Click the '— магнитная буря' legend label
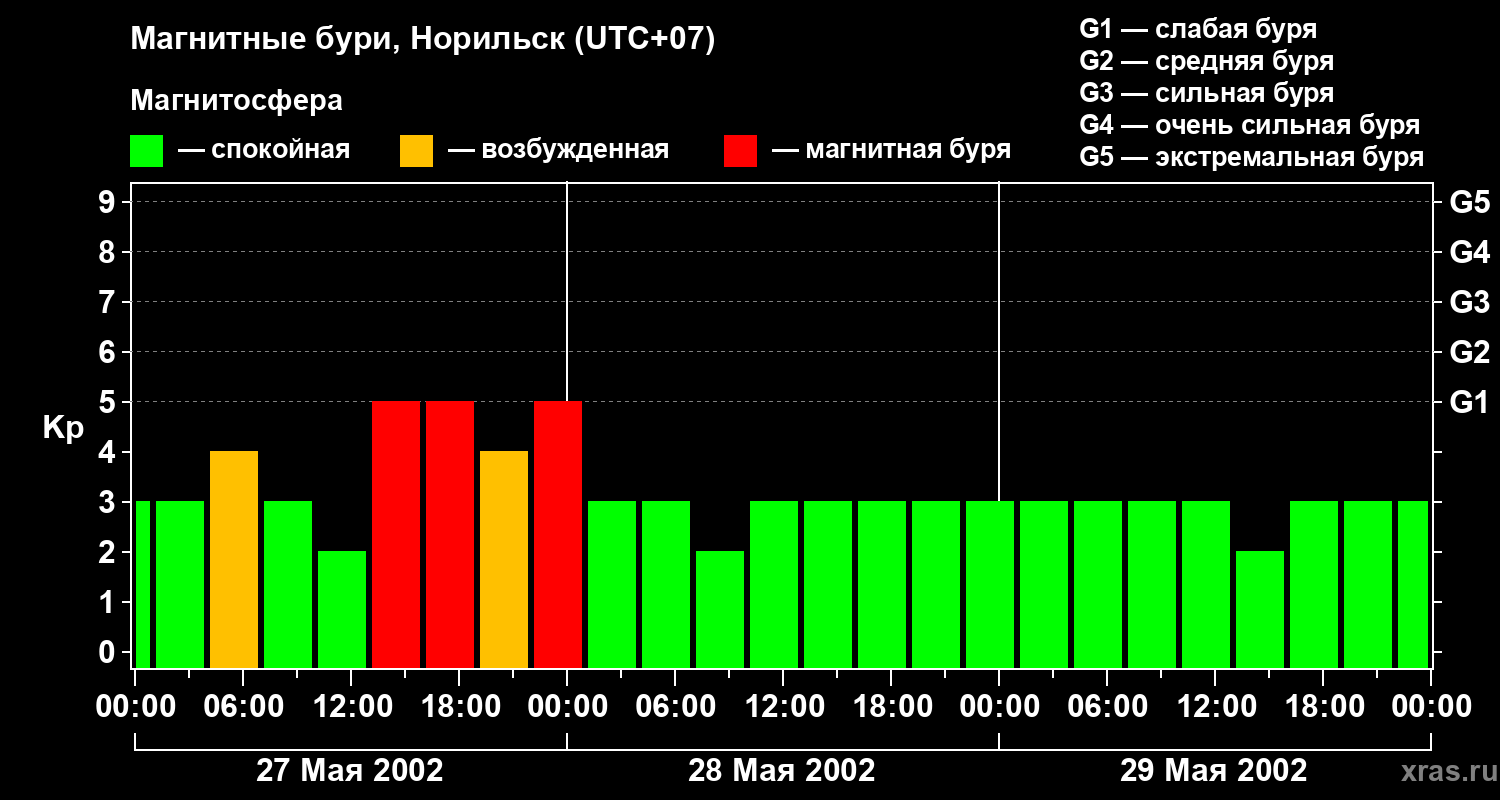Screen dimensions: 1500x800 [891, 150]
